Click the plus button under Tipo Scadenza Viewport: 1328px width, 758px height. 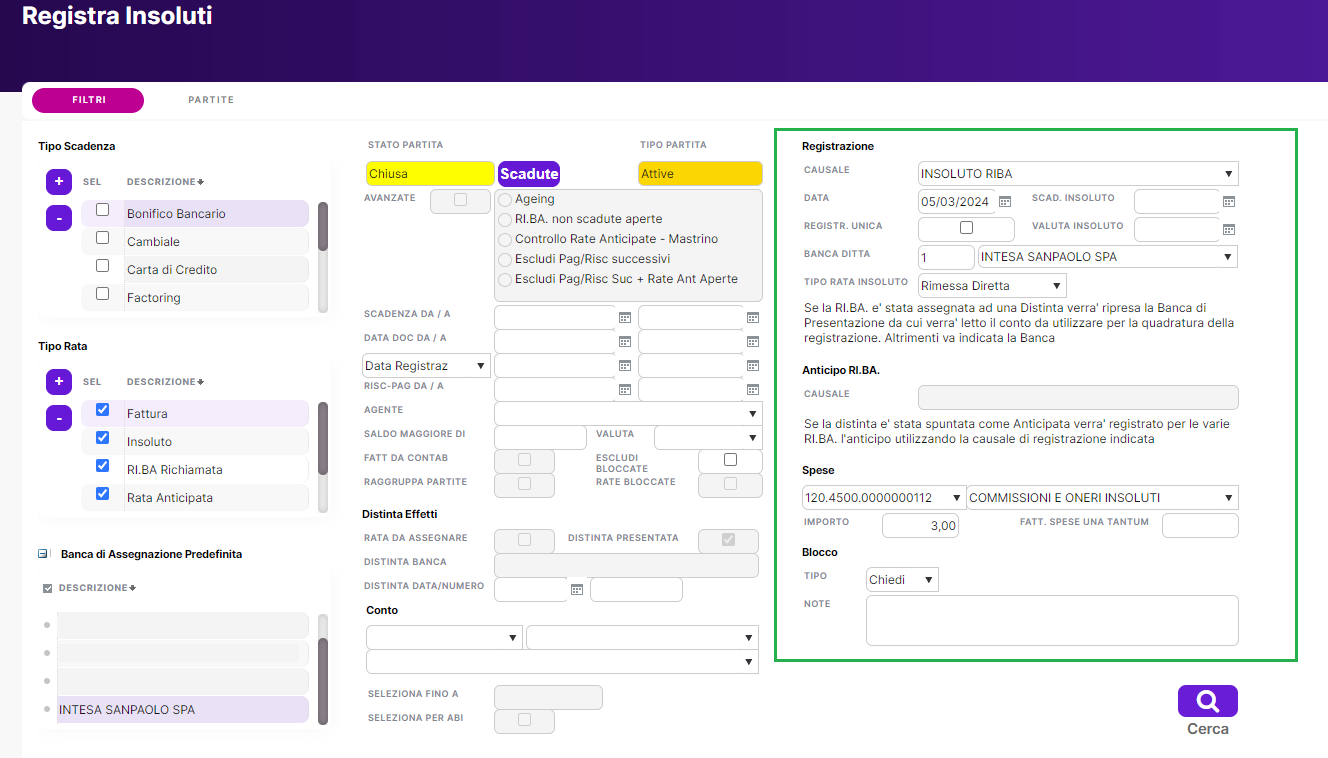pyautogui.click(x=59, y=182)
